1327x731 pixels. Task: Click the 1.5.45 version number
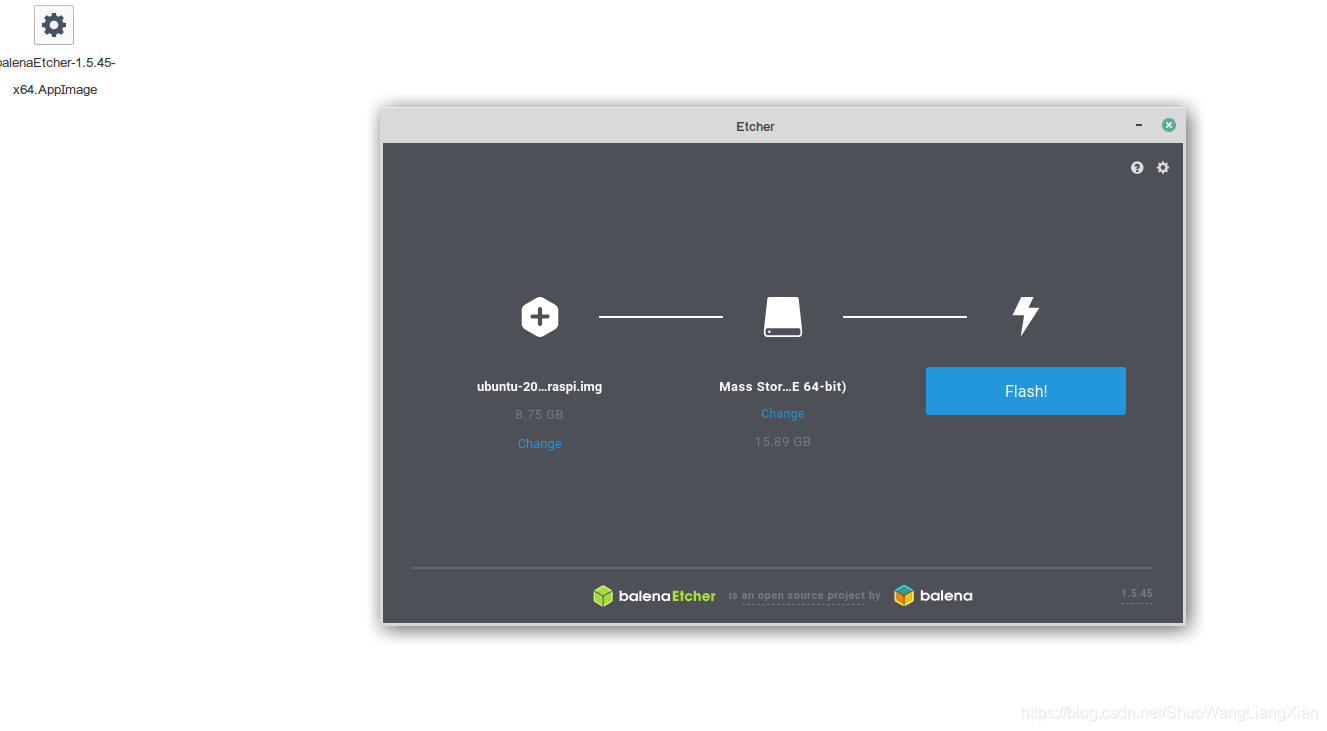click(x=1137, y=594)
